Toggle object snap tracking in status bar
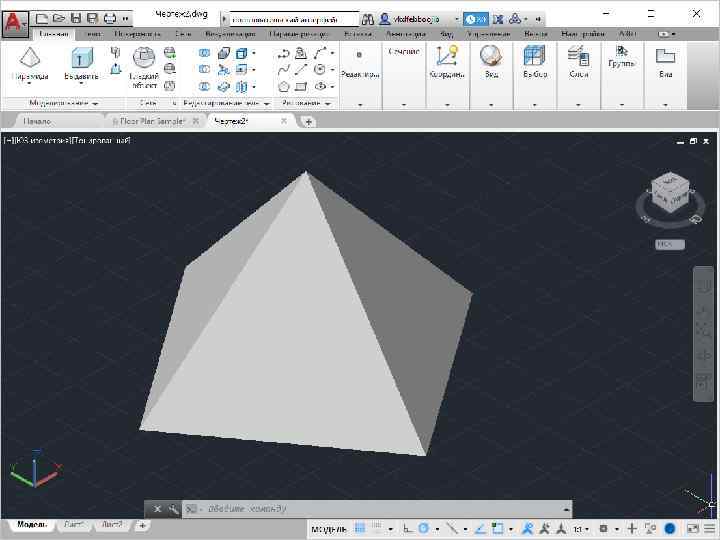This screenshot has width=720, height=540. point(480,529)
